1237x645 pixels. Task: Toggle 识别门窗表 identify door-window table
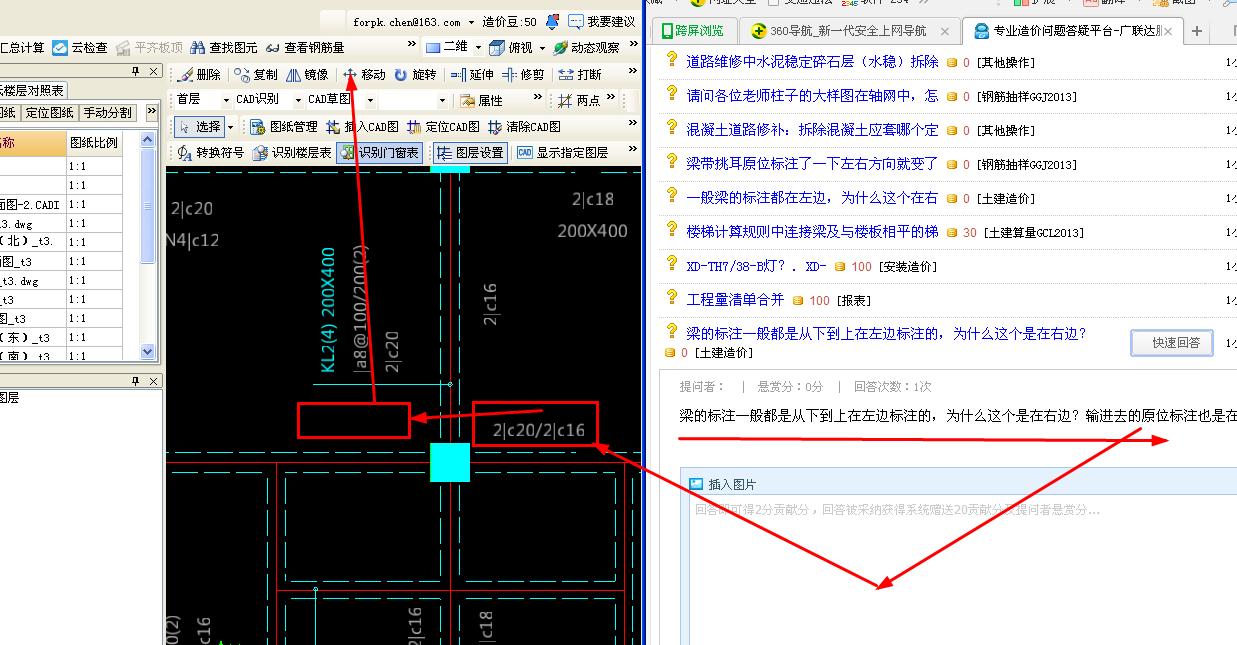click(x=379, y=153)
